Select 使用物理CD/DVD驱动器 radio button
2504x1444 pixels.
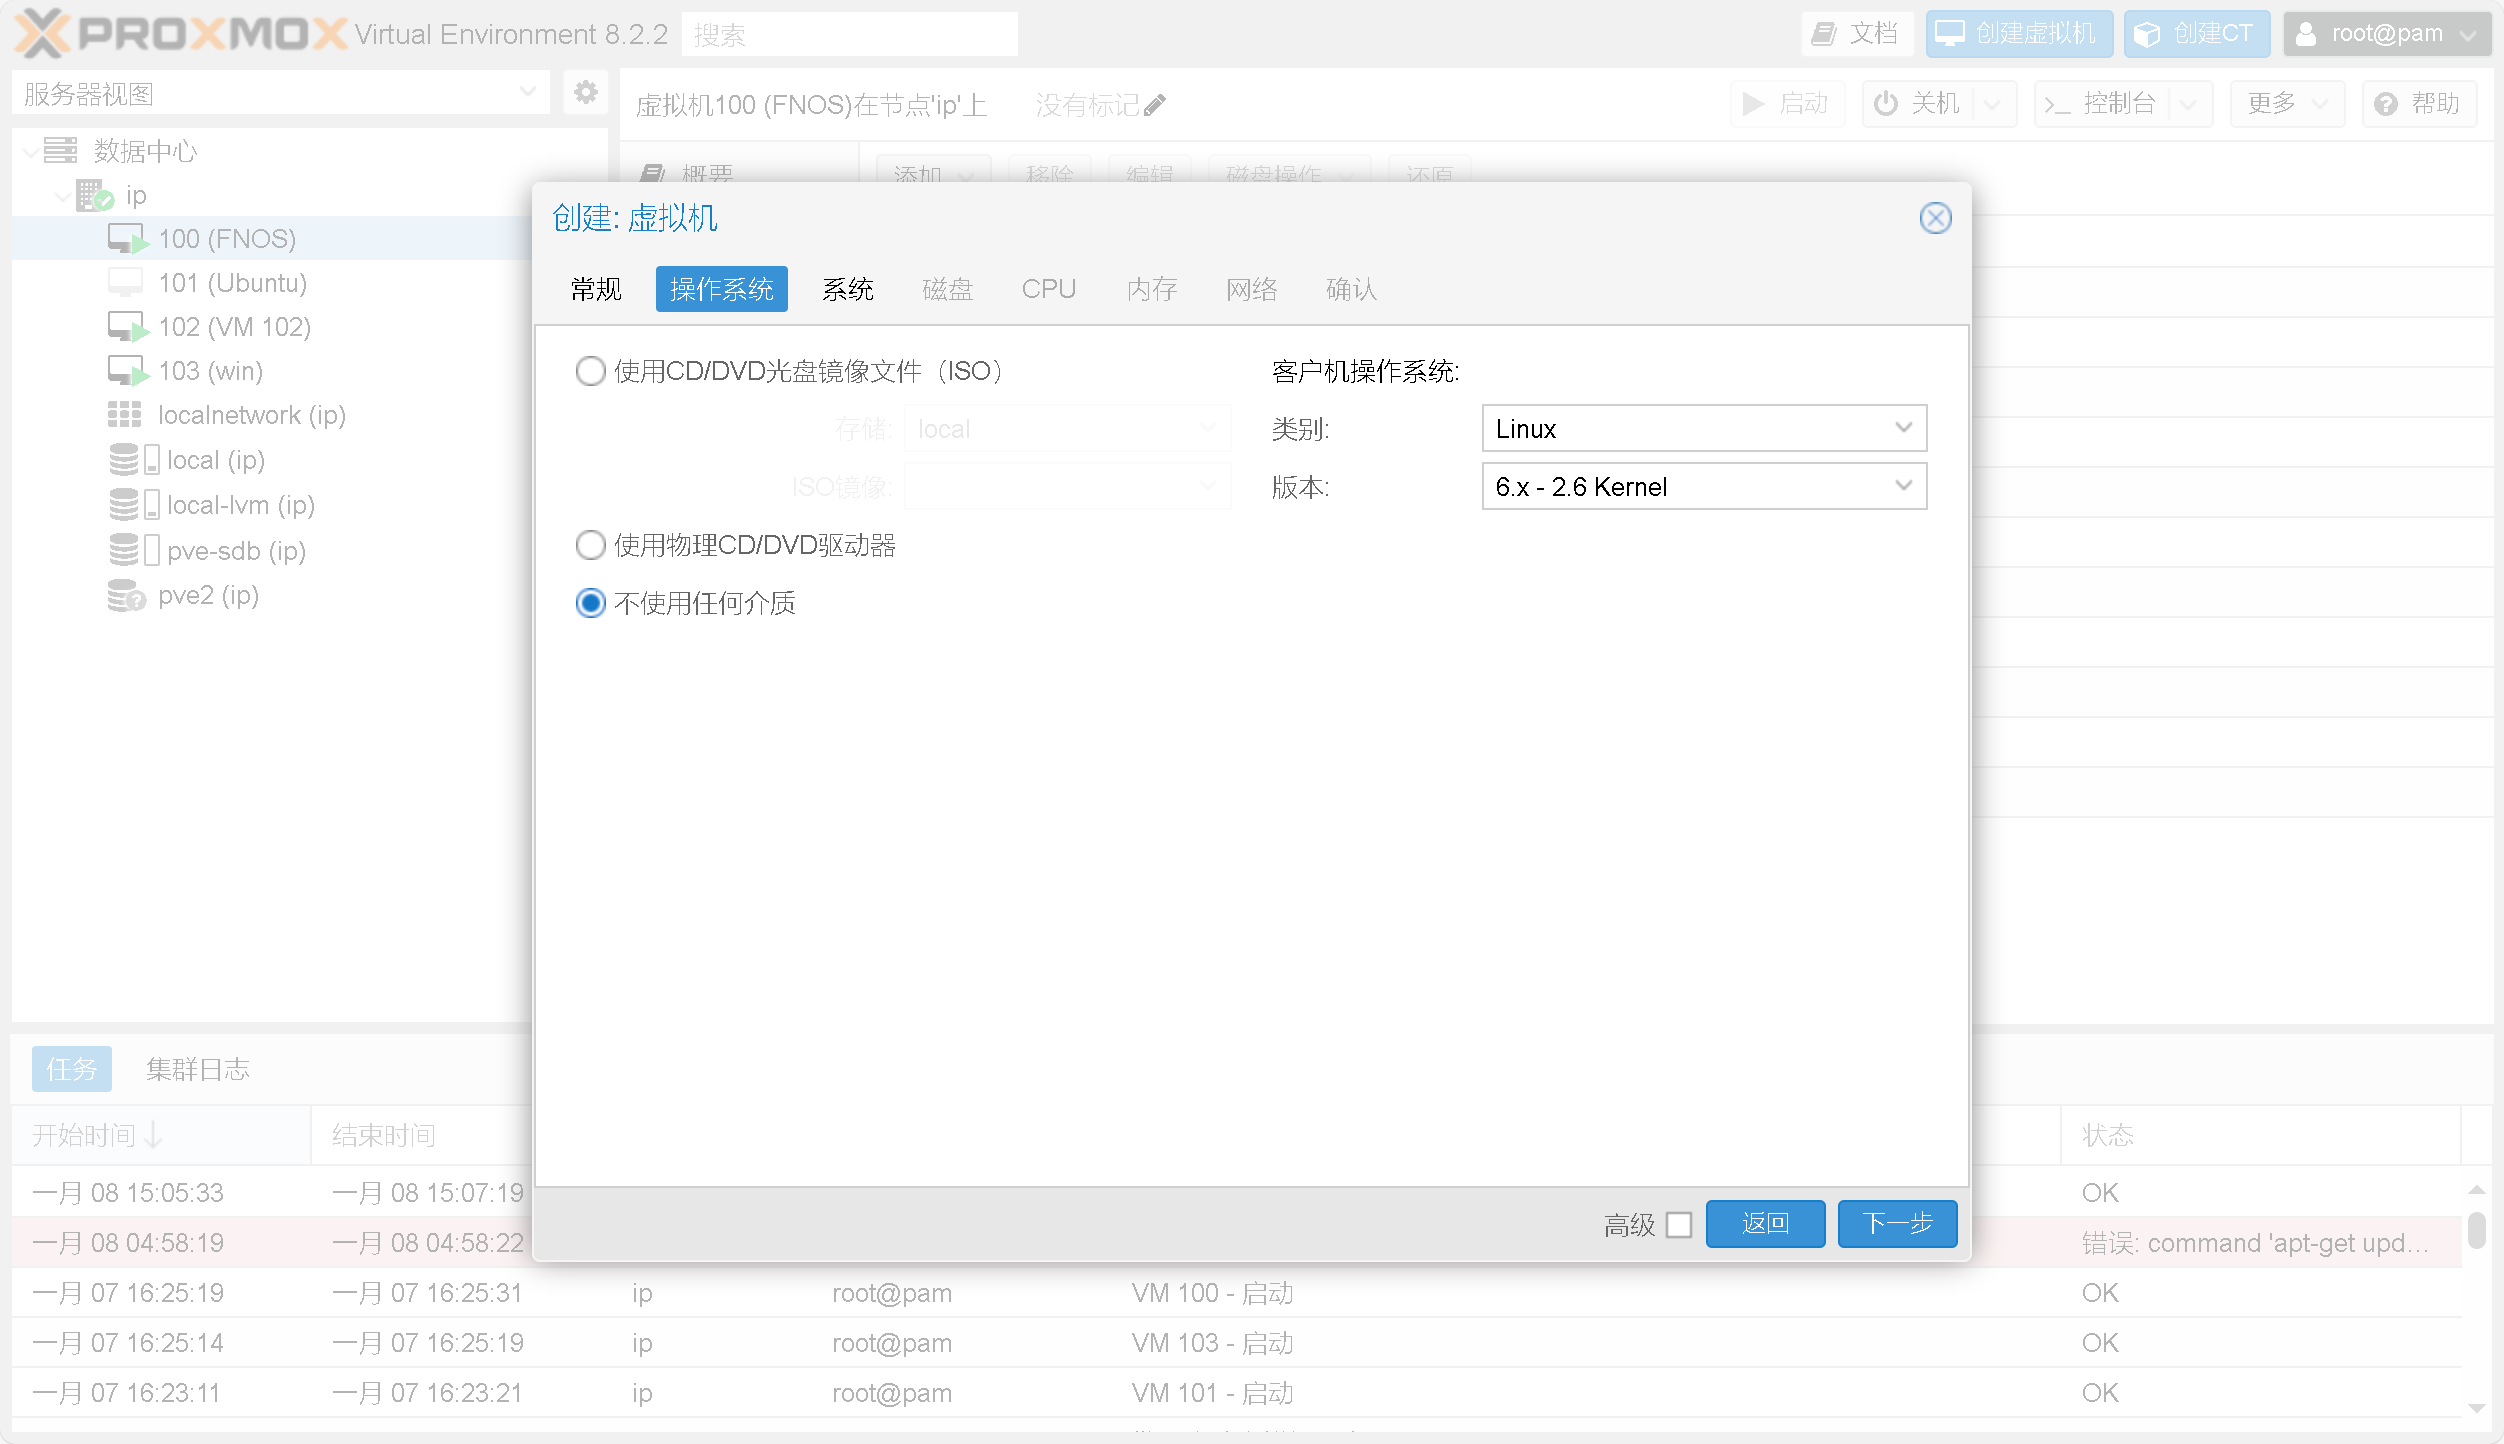590,545
